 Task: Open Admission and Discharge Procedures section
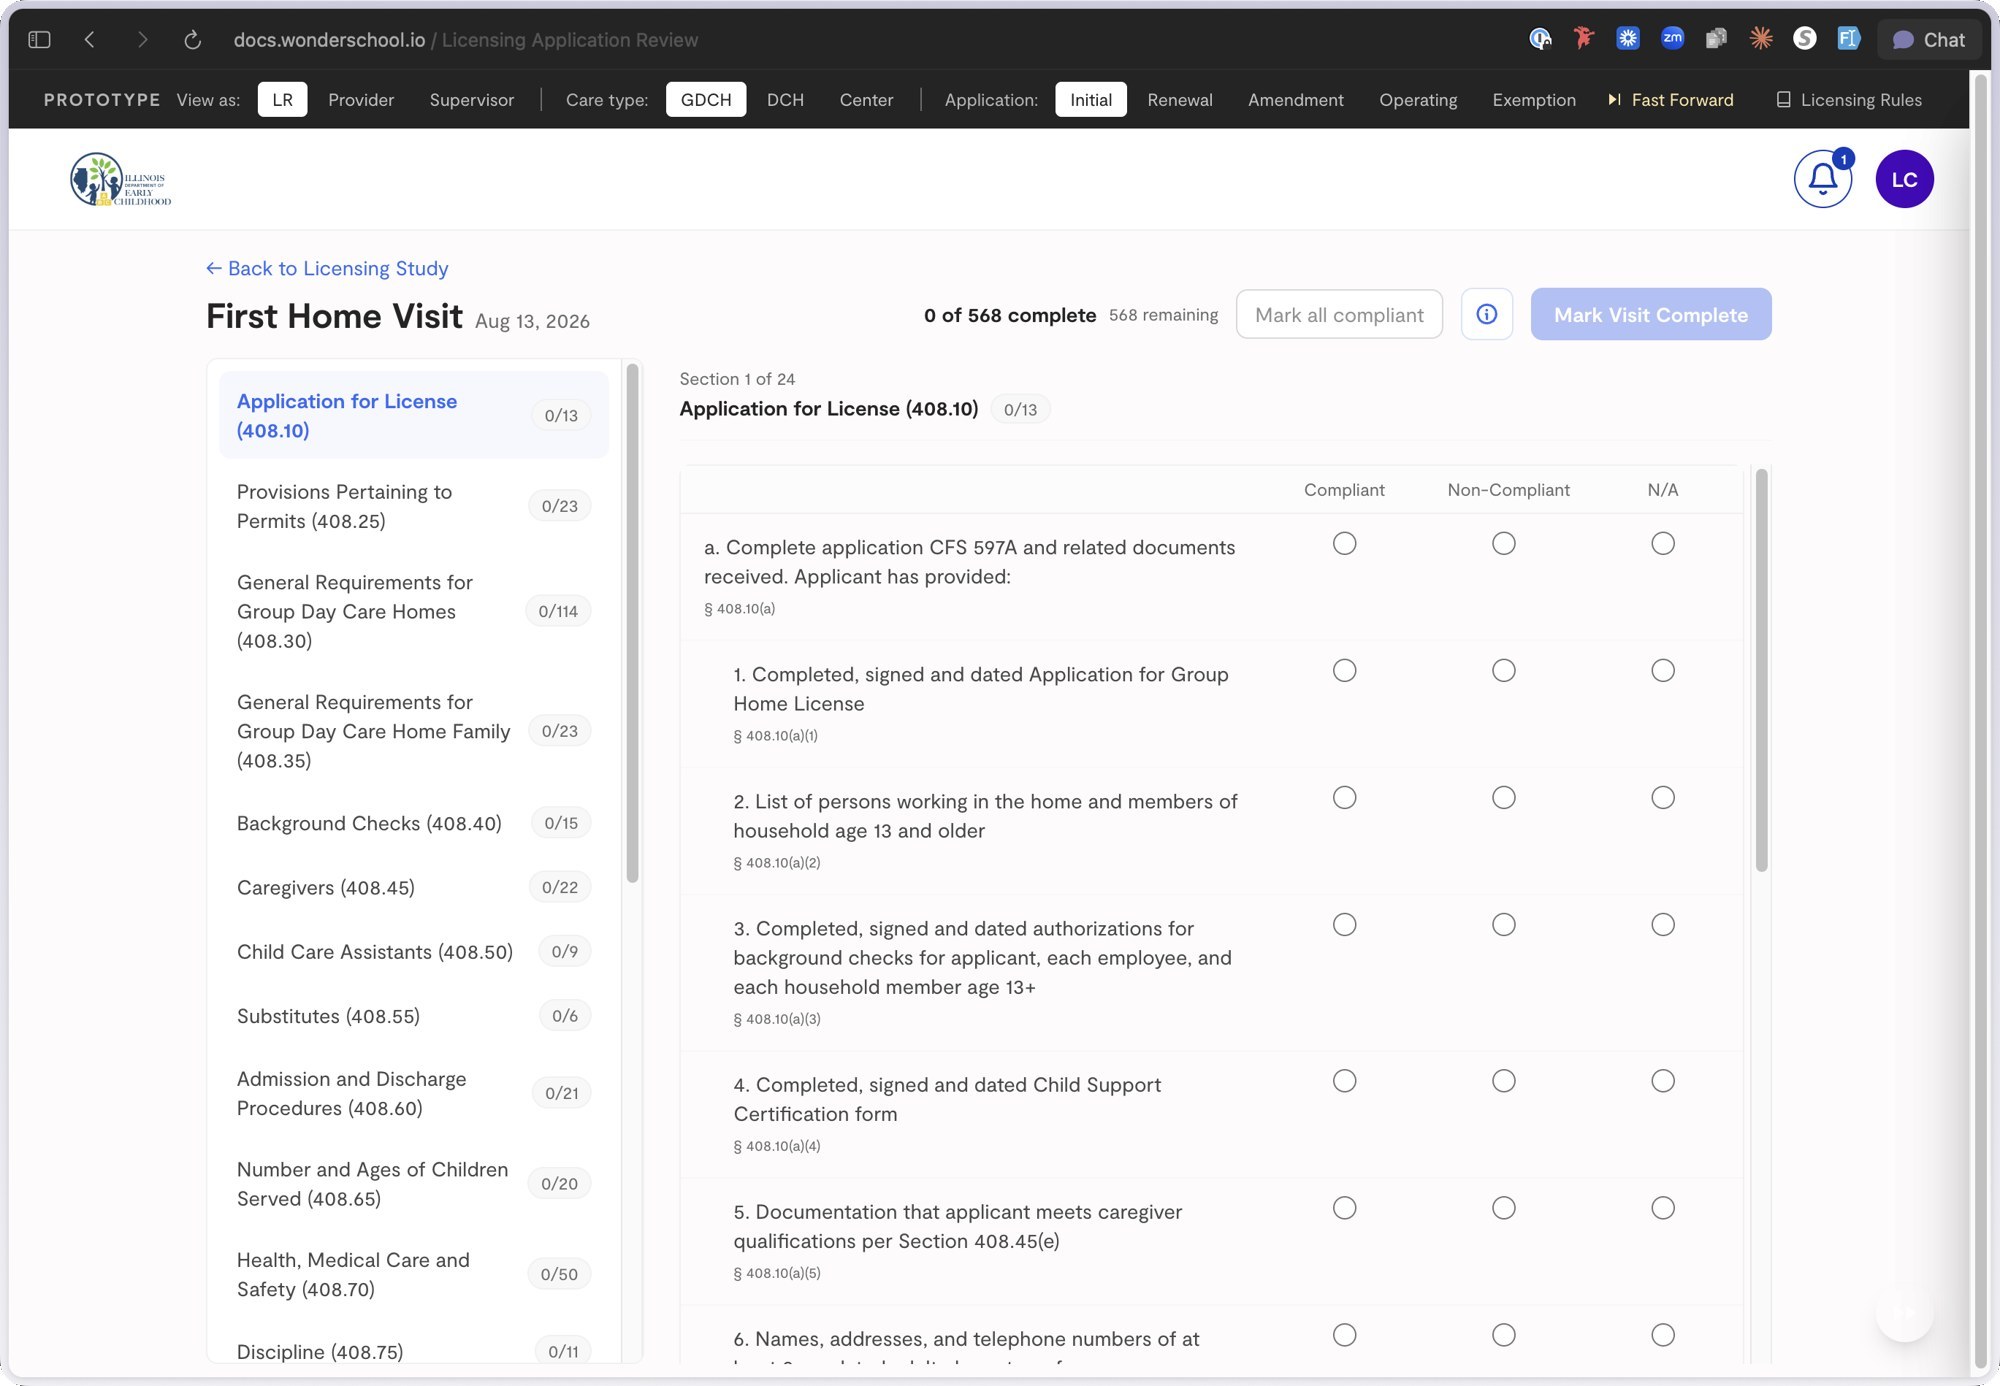click(x=413, y=1093)
